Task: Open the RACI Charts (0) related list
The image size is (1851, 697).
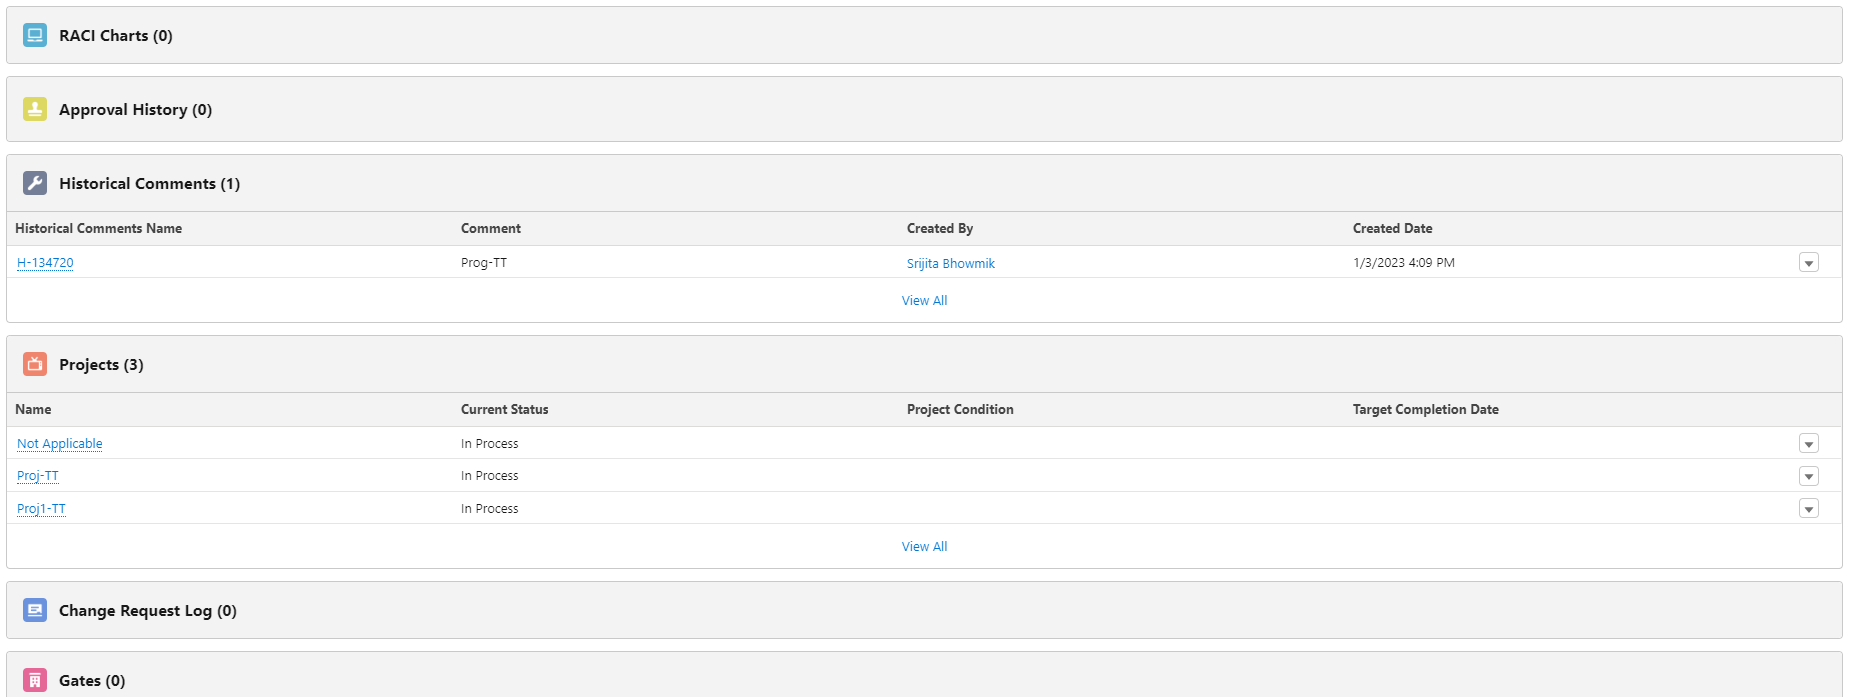Action: 115,36
